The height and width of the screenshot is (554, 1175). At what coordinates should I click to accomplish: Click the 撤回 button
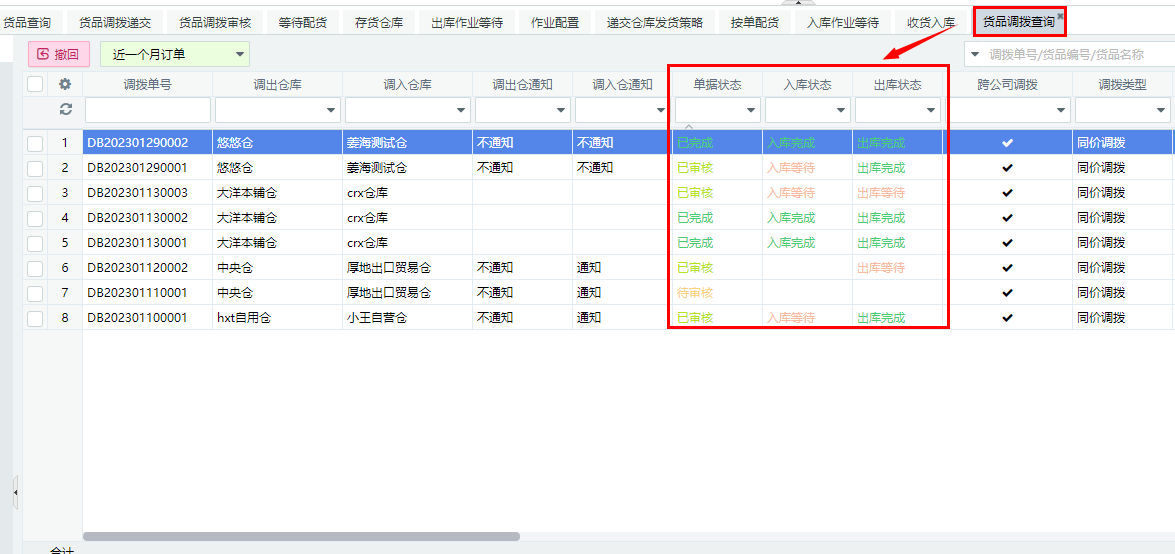59,55
